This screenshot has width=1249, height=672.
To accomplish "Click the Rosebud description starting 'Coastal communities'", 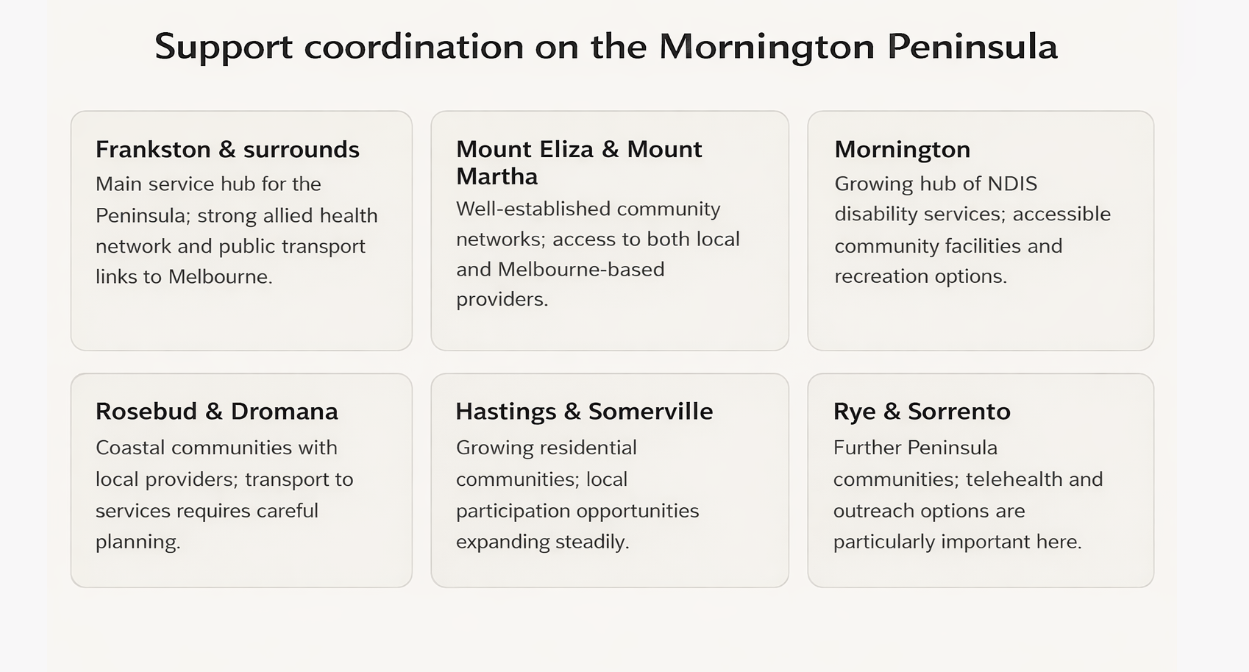I will (x=224, y=494).
